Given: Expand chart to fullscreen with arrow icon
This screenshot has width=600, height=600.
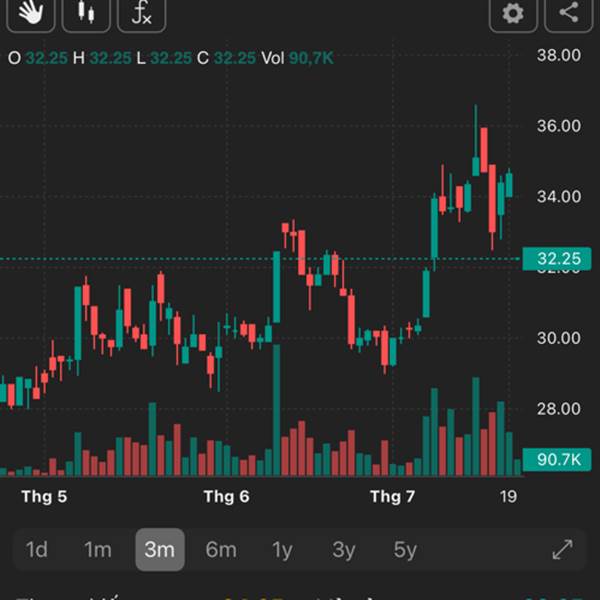Looking at the screenshot, I should (x=562, y=549).
